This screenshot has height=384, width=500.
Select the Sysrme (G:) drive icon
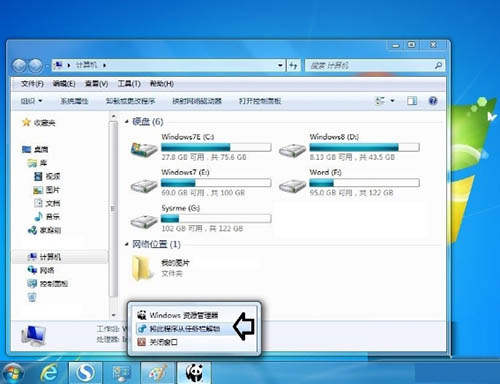pyautogui.click(x=144, y=221)
